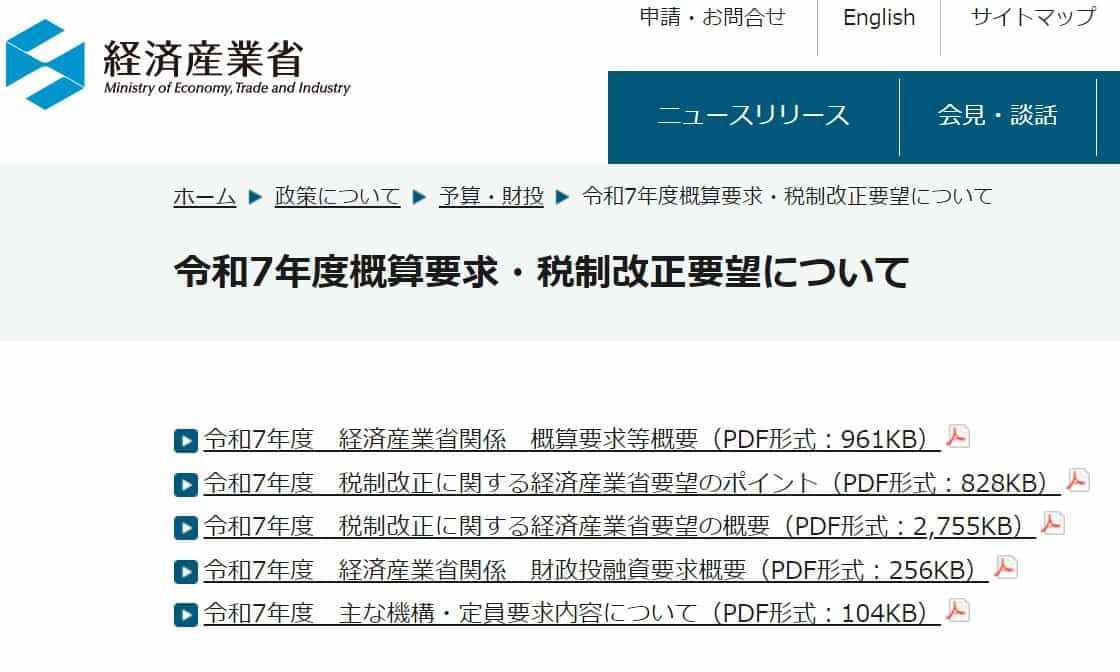Click the page heading 令和7年度概算要求・税制改正要望について
1120x672 pixels.
coord(541,272)
